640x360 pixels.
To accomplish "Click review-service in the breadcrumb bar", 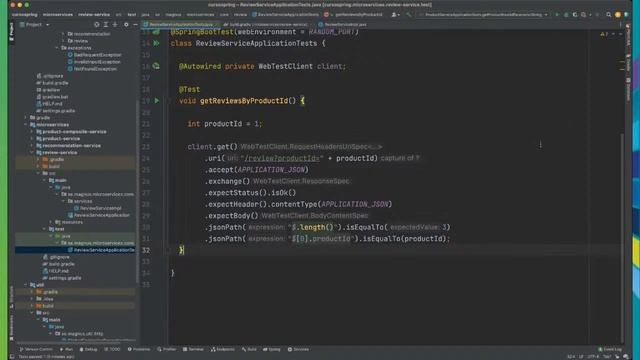I will [x=94, y=15].
